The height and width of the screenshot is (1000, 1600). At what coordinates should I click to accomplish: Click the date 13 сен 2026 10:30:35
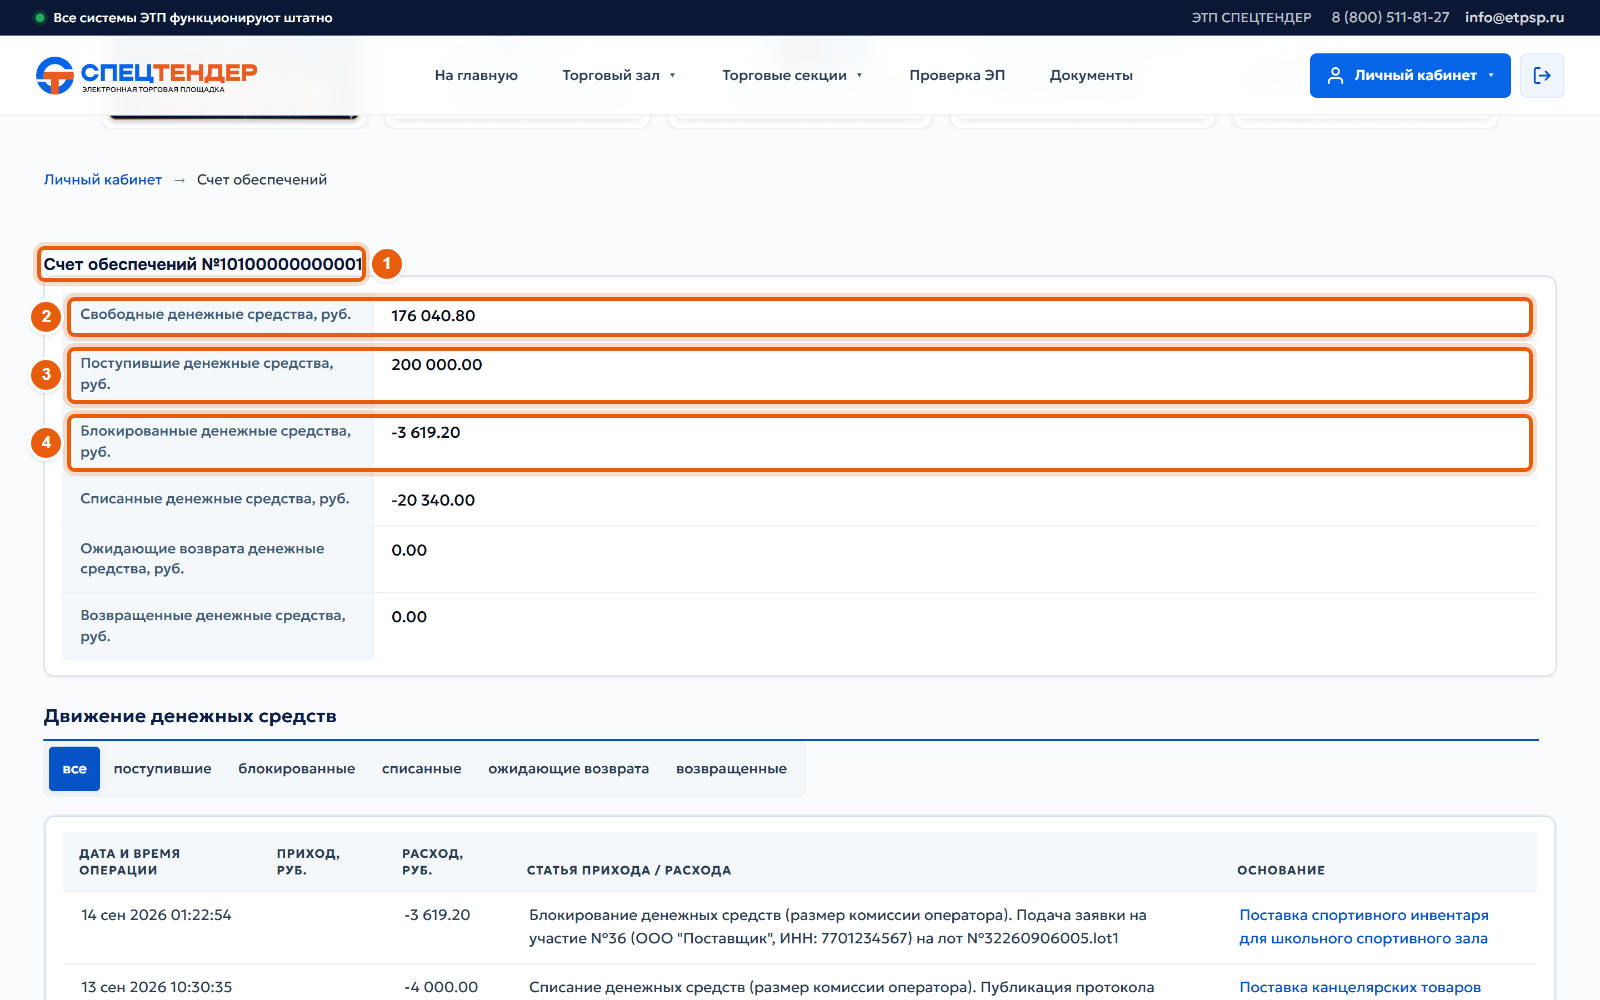click(156, 987)
